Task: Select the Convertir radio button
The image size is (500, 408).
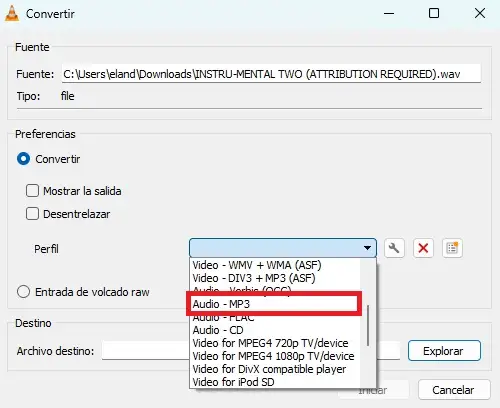Action: pos(24,159)
